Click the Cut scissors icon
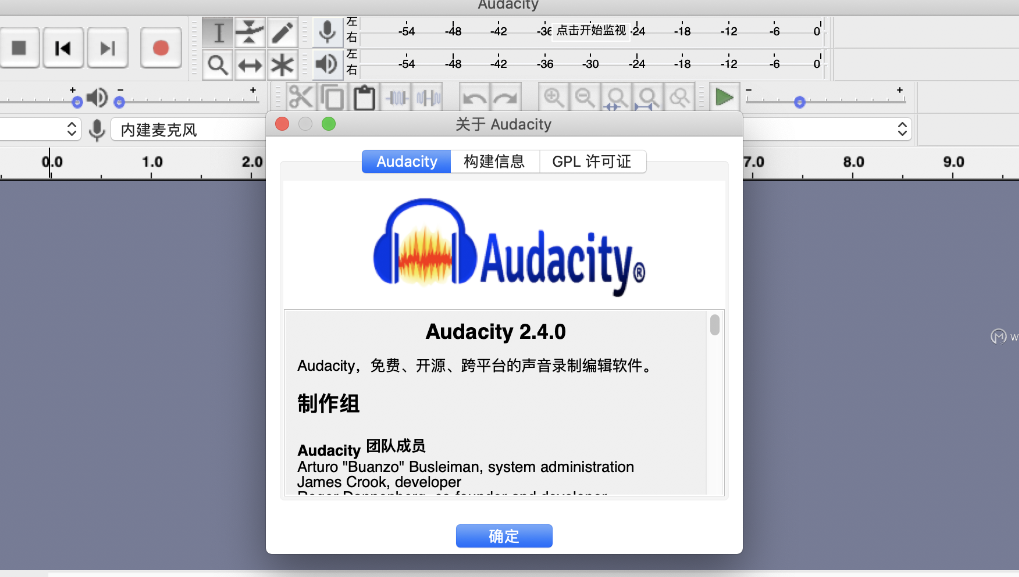1019x577 pixels. tap(300, 97)
